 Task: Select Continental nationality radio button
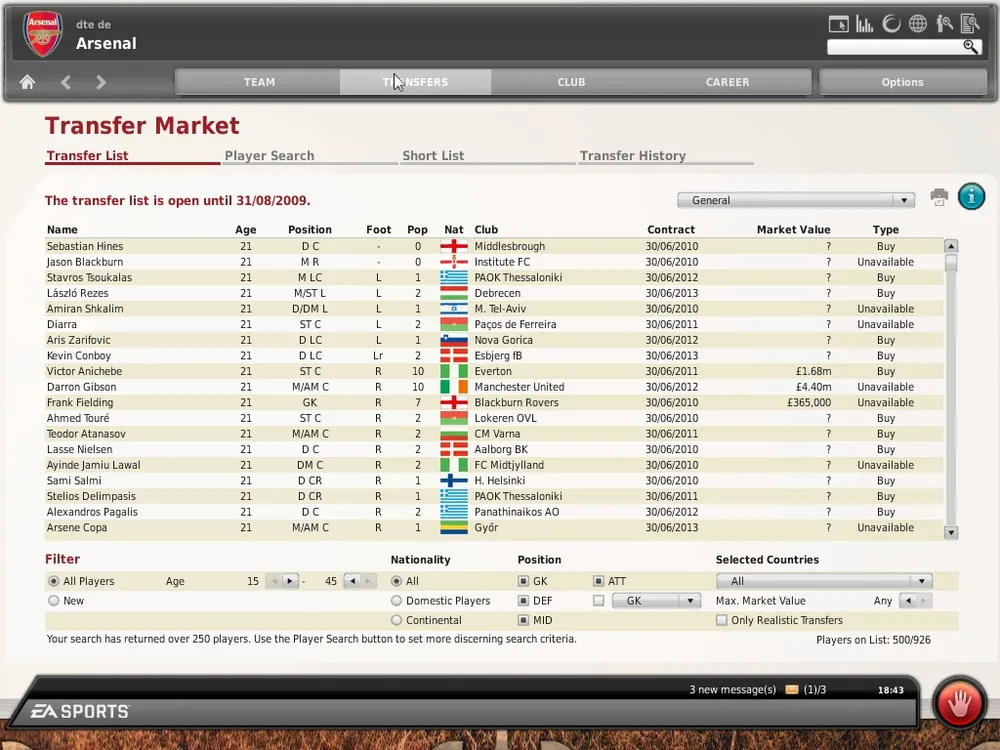point(397,620)
